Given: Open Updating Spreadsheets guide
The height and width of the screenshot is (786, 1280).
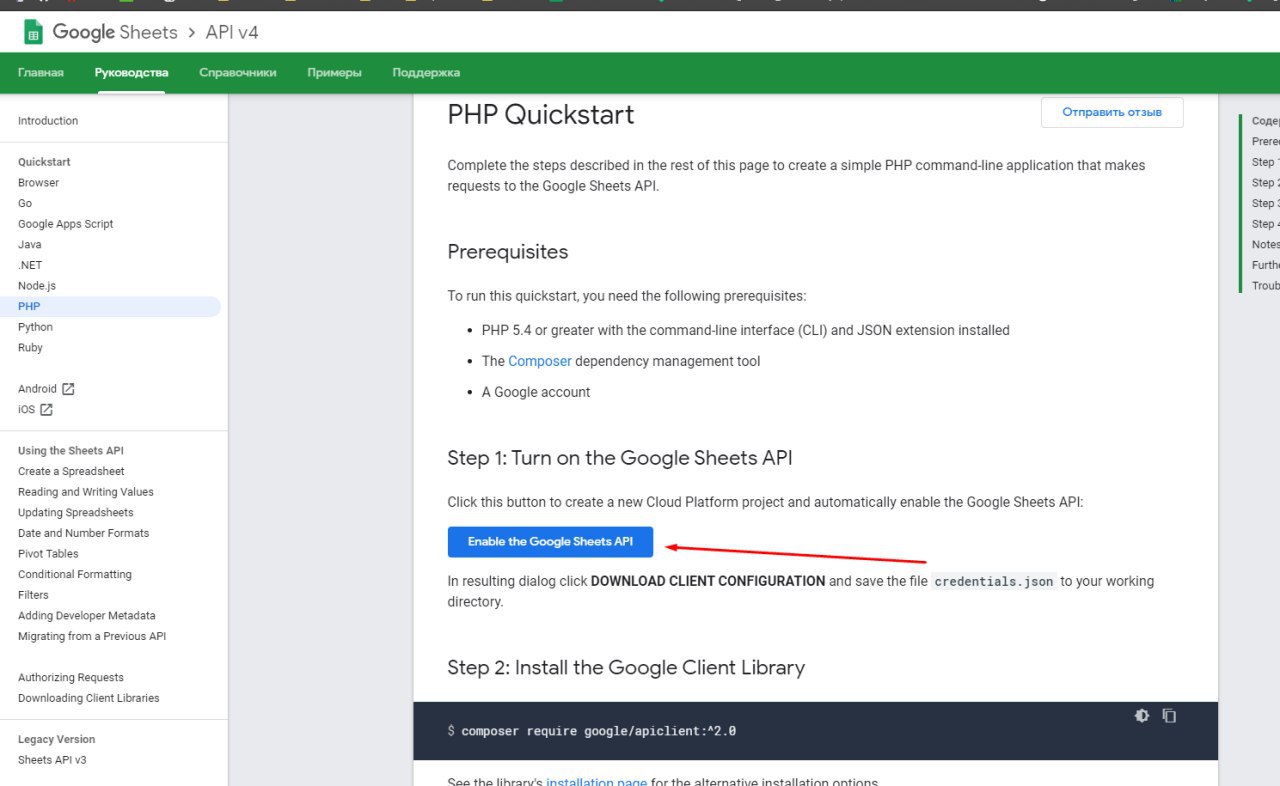Looking at the screenshot, I should [75, 513].
